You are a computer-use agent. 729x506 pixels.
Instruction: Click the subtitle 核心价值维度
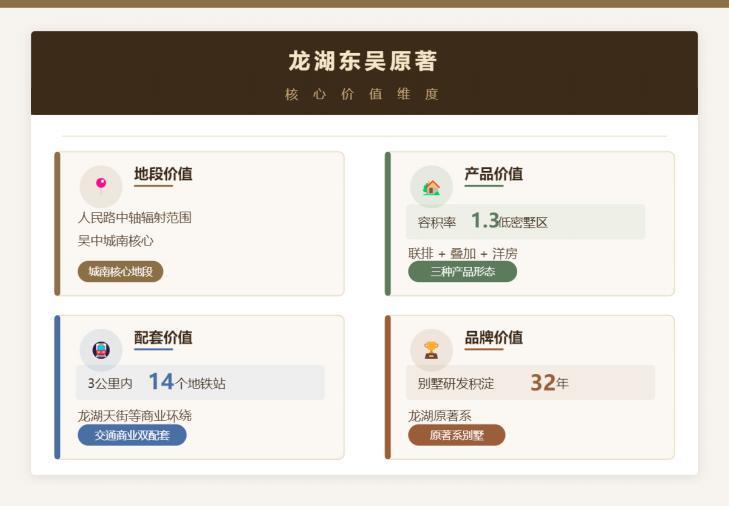tap(362, 94)
